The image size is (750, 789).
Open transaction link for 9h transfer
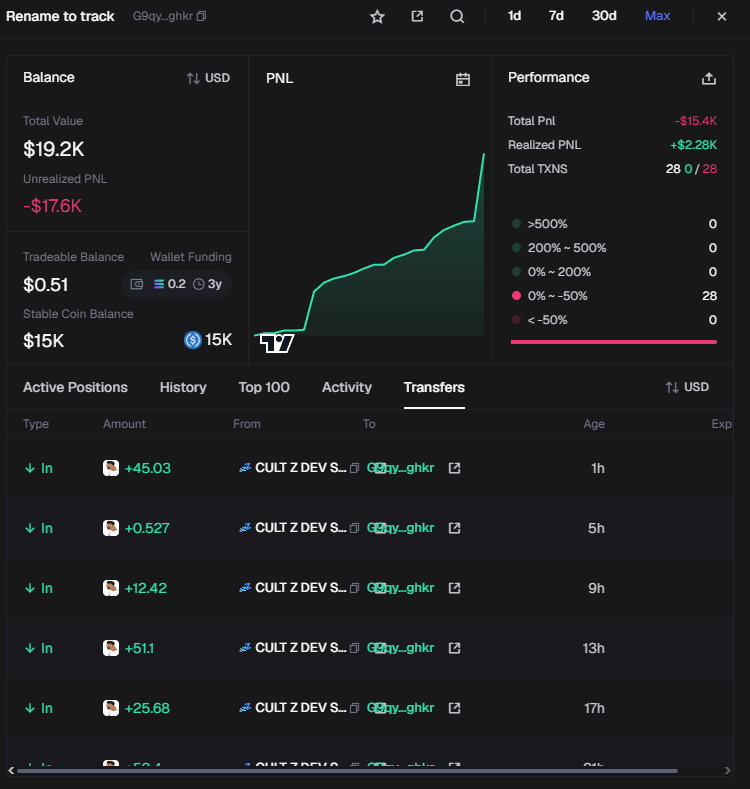tap(455, 588)
